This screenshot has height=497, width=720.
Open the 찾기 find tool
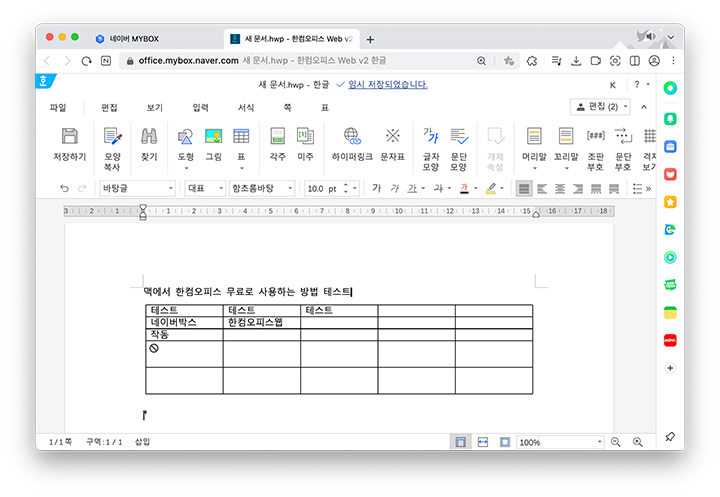(x=149, y=144)
